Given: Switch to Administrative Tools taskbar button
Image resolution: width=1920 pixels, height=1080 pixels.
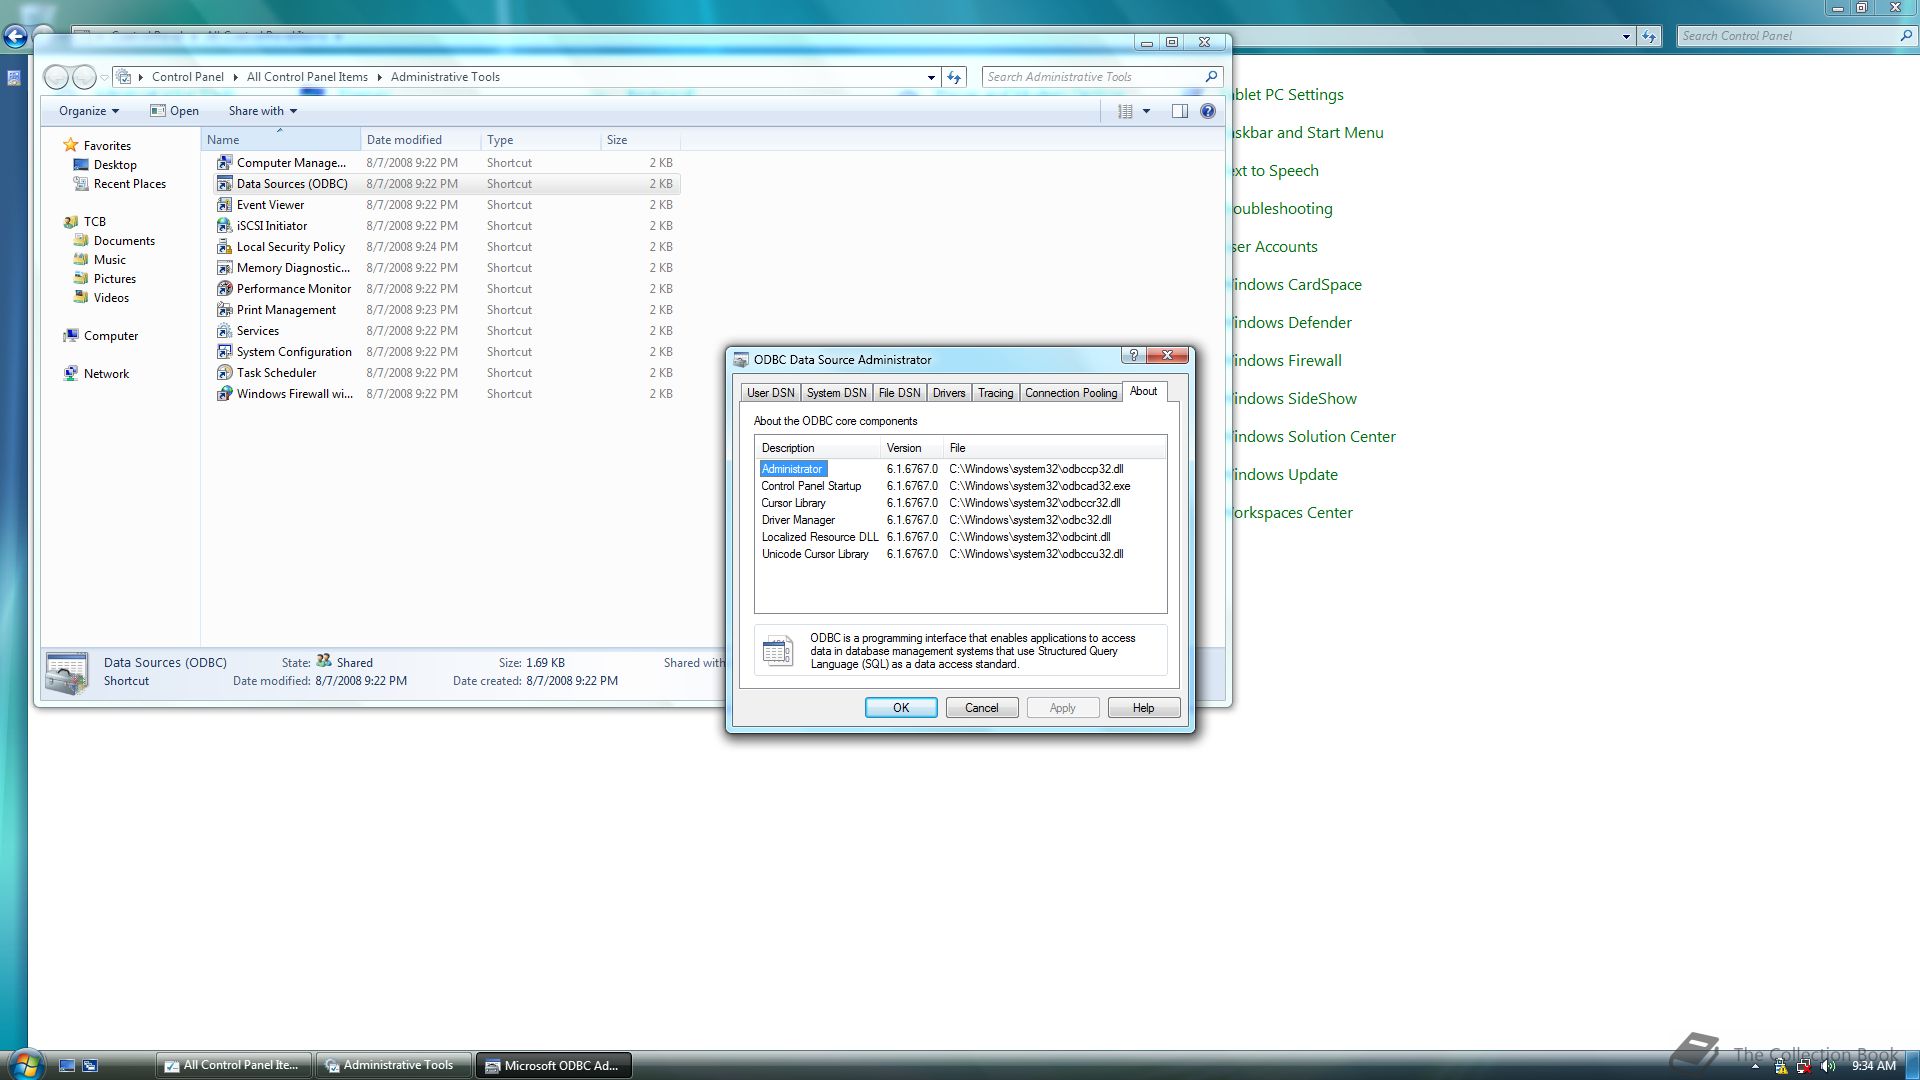Looking at the screenshot, I should [394, 1065].
